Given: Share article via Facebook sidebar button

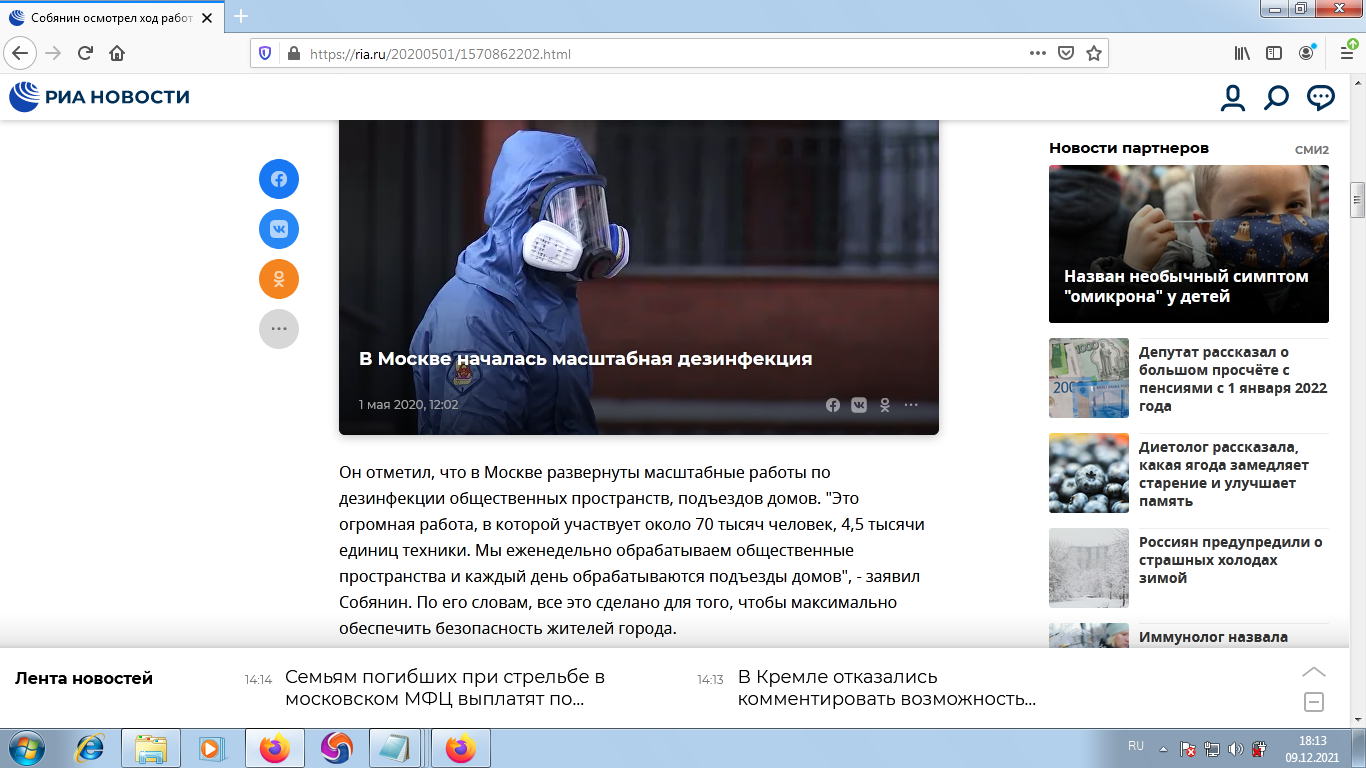Looking at the screenshot, I should coord(279,179).
